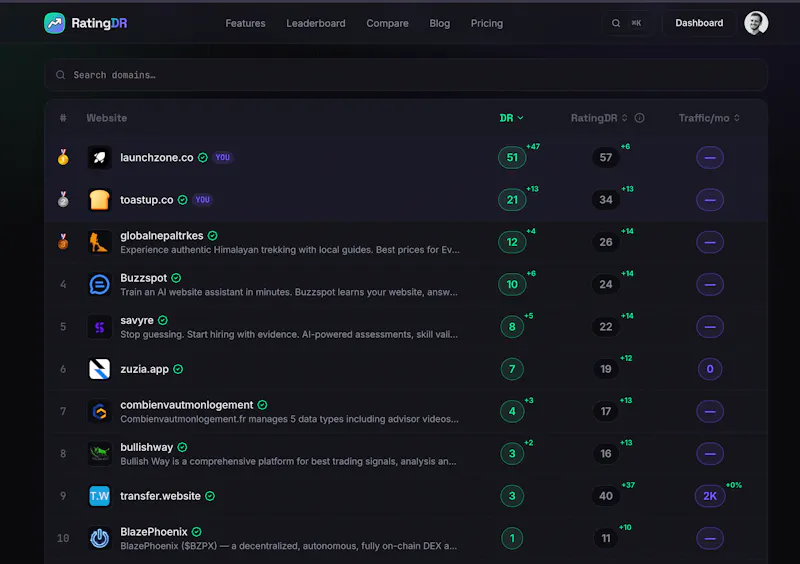Sort by the DR column dropdown
The image size is (800, 564).
512,118
